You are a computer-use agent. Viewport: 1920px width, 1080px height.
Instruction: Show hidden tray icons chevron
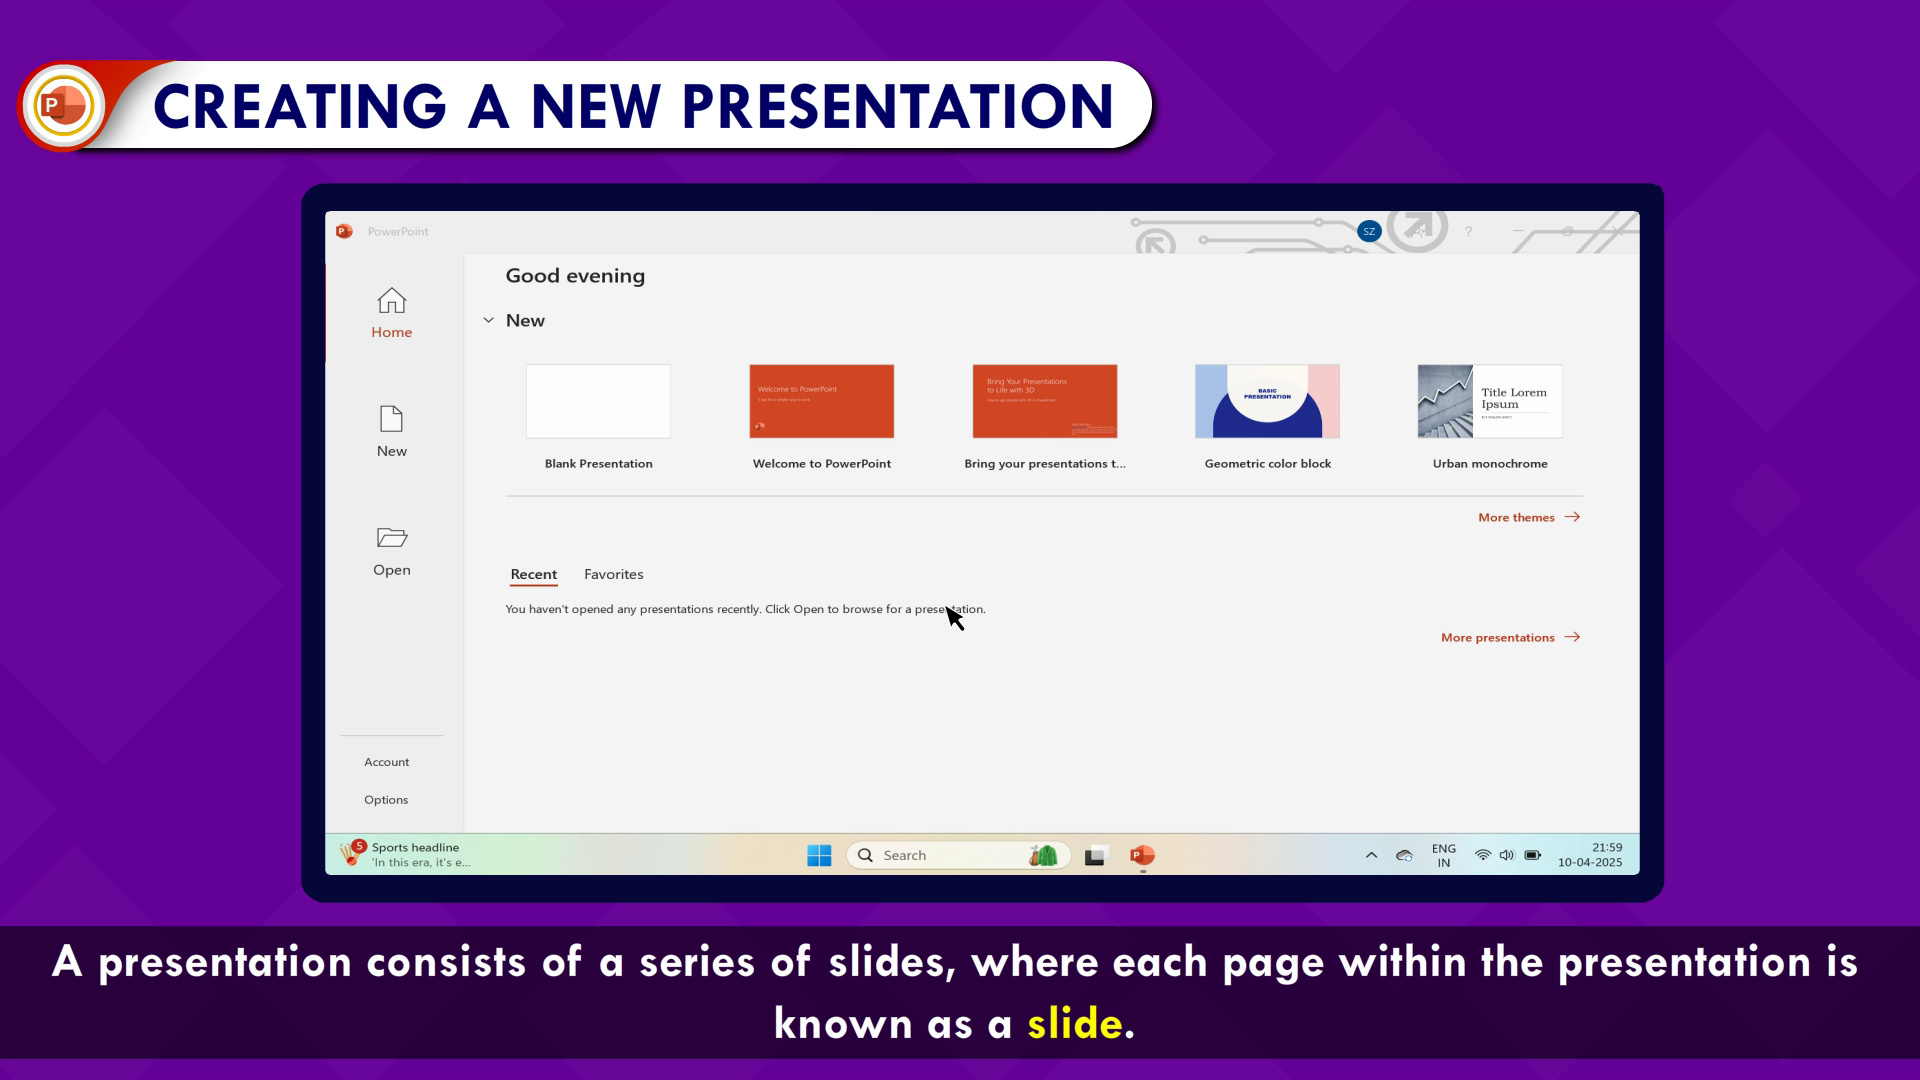coord(1371,855)
